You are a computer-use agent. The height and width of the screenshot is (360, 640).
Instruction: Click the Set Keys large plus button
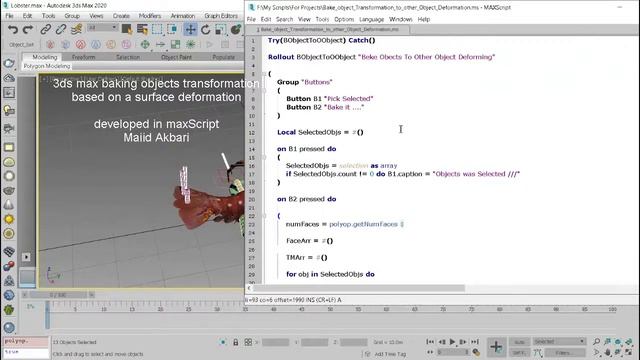click(x=496, y=347)
